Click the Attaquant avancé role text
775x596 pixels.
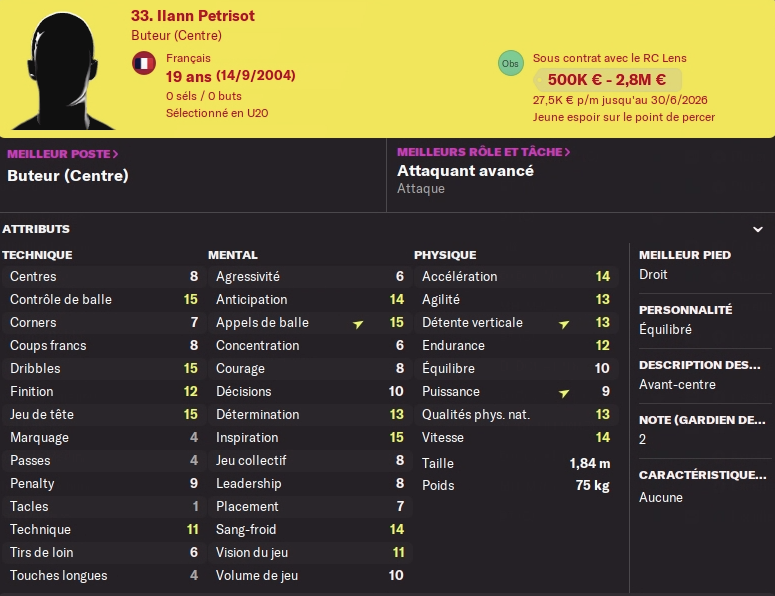[x=465, y=171]
